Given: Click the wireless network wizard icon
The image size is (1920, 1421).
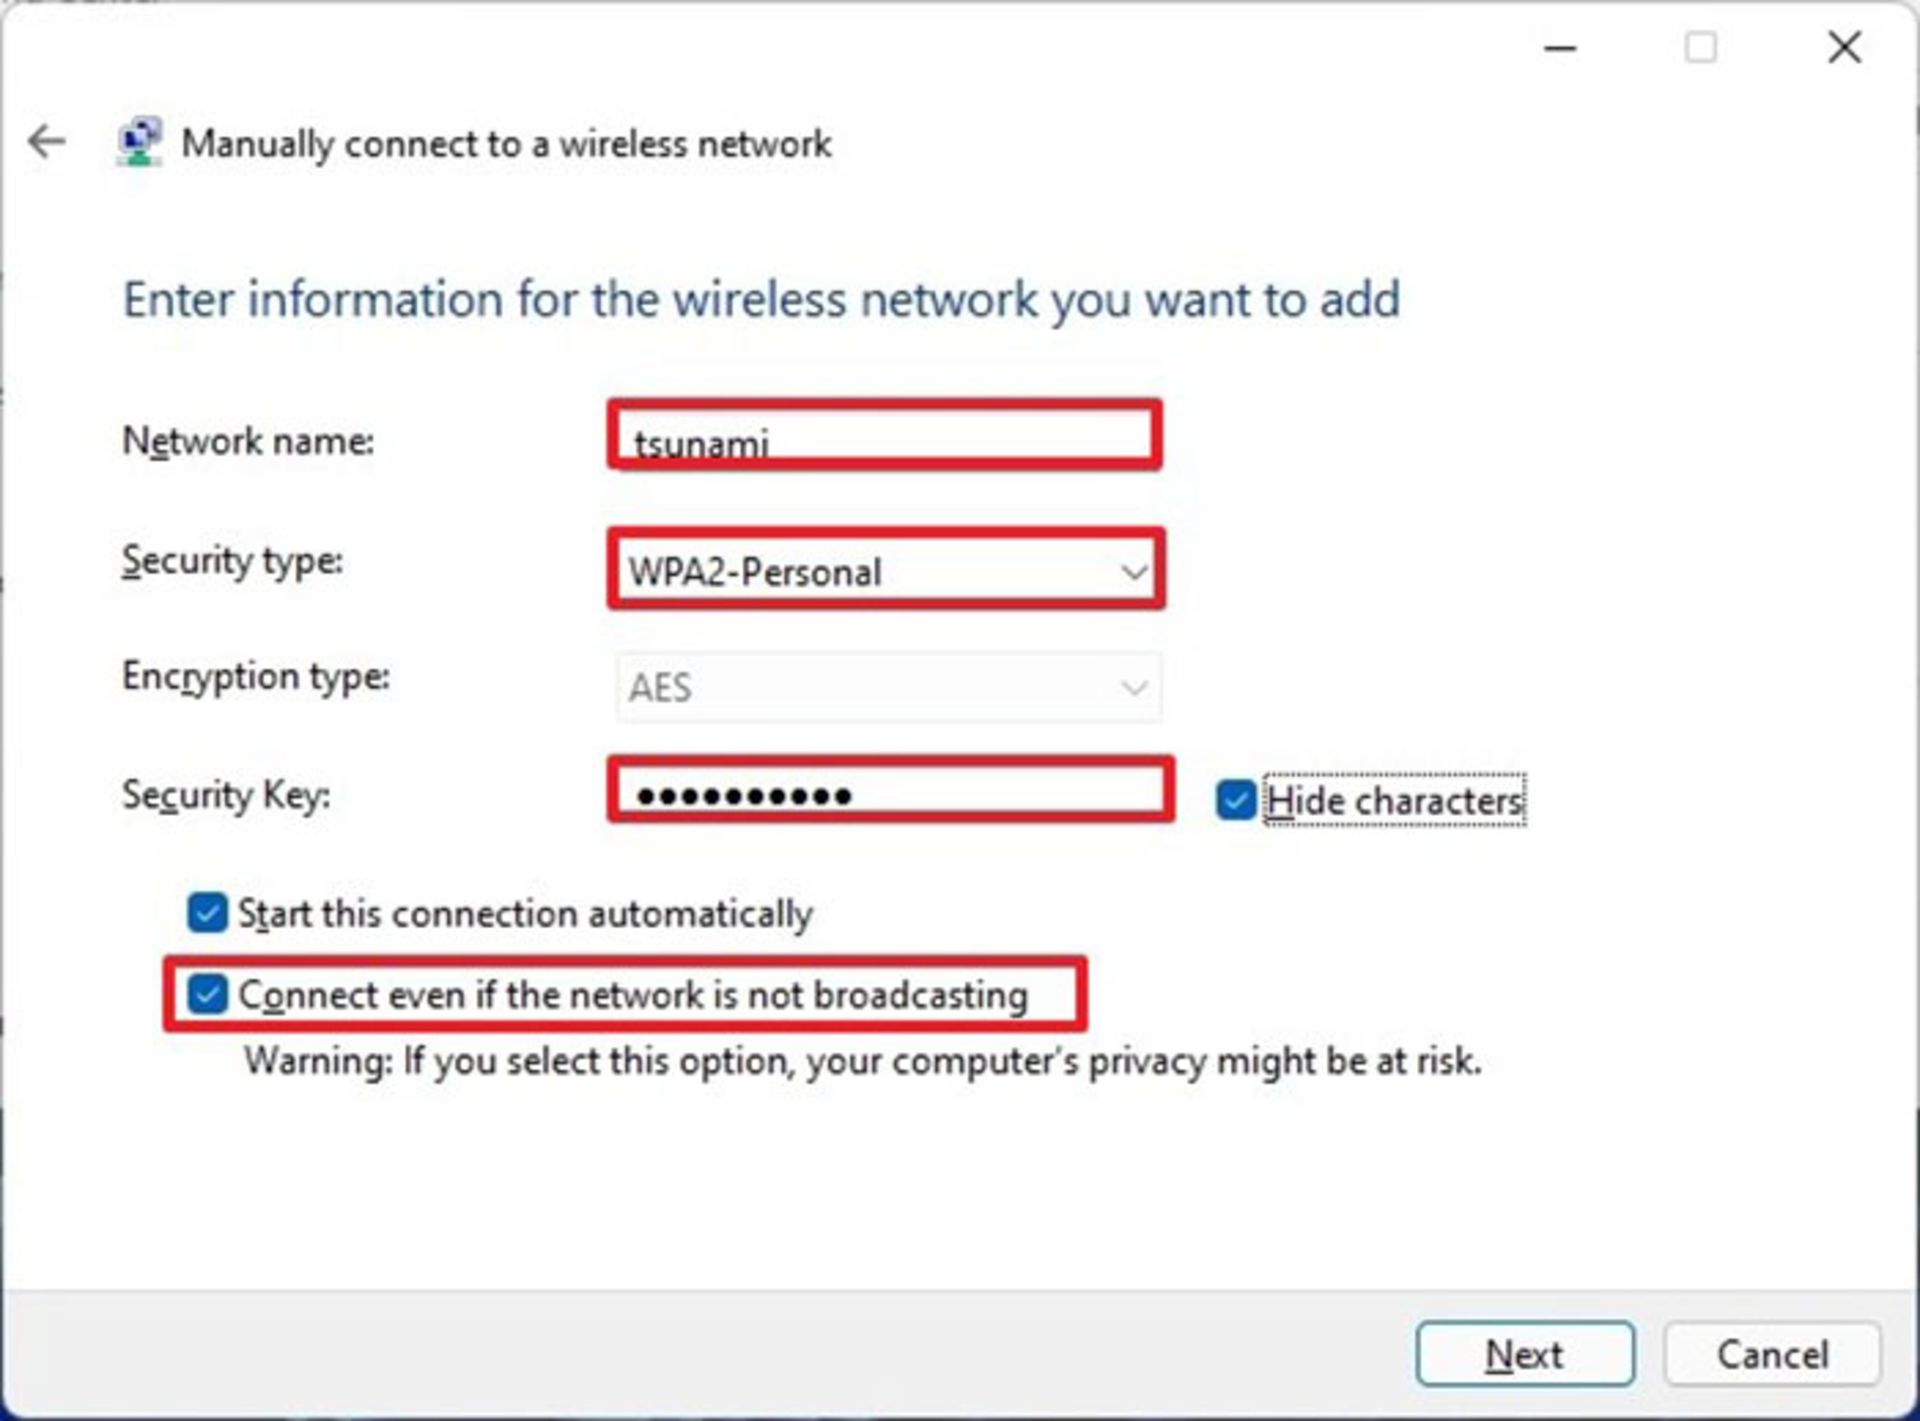Looking at the screenshot, I should pyautogui.click(x=139, y=142).
